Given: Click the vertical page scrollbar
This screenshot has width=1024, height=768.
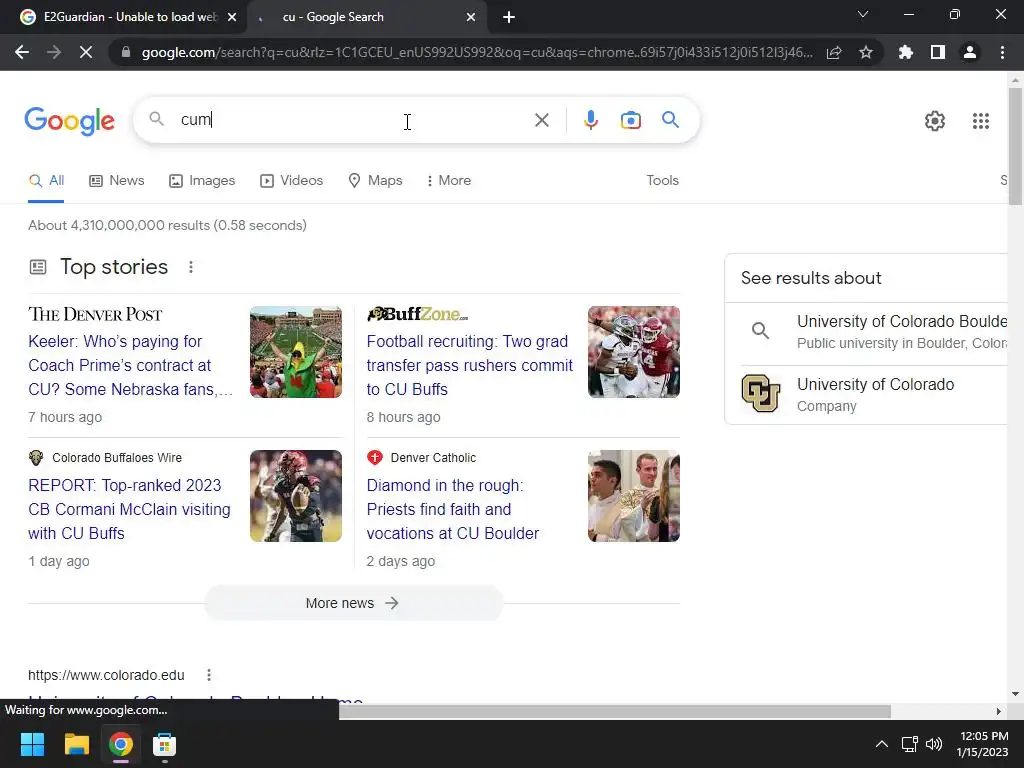Looking at the screenshot, I should coord(1015,147).
